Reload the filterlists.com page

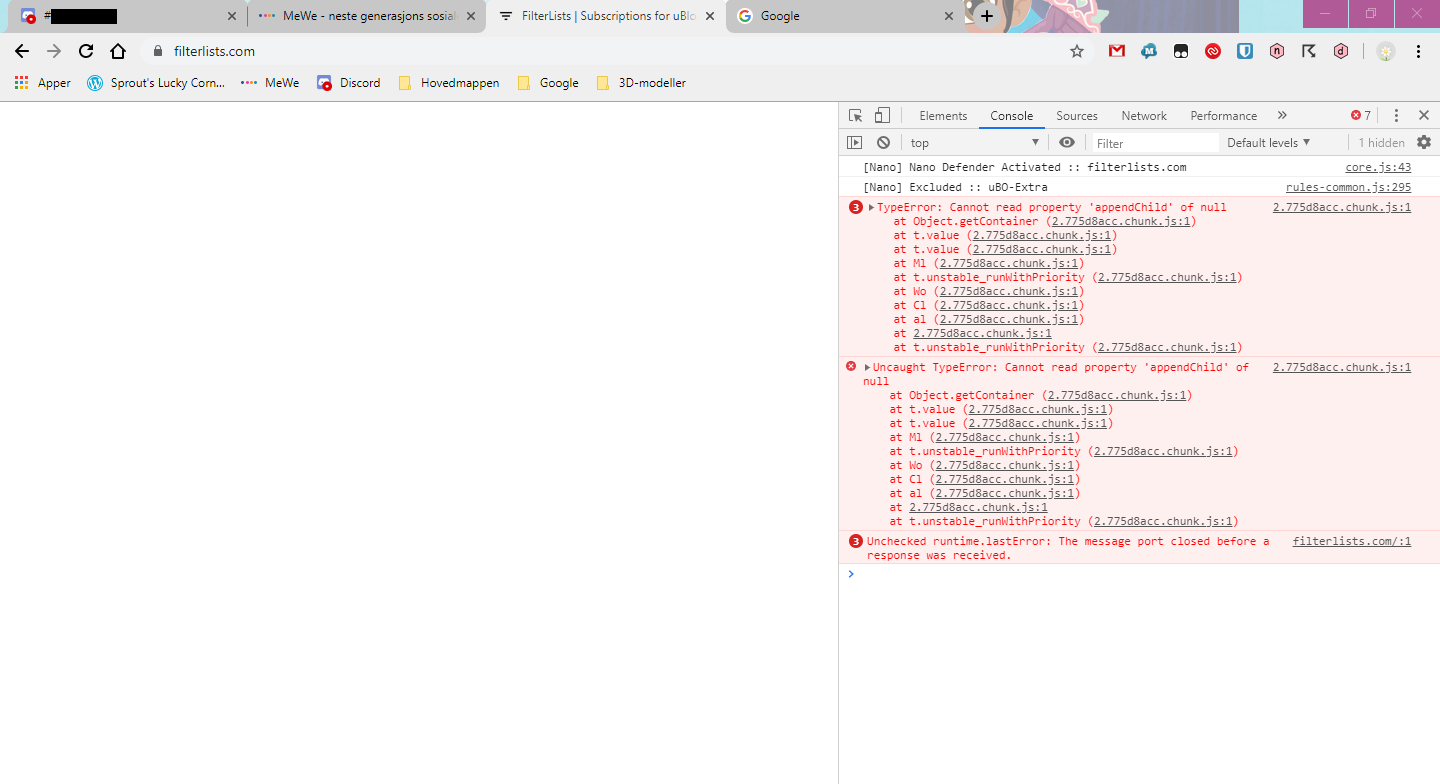point(86,51)
